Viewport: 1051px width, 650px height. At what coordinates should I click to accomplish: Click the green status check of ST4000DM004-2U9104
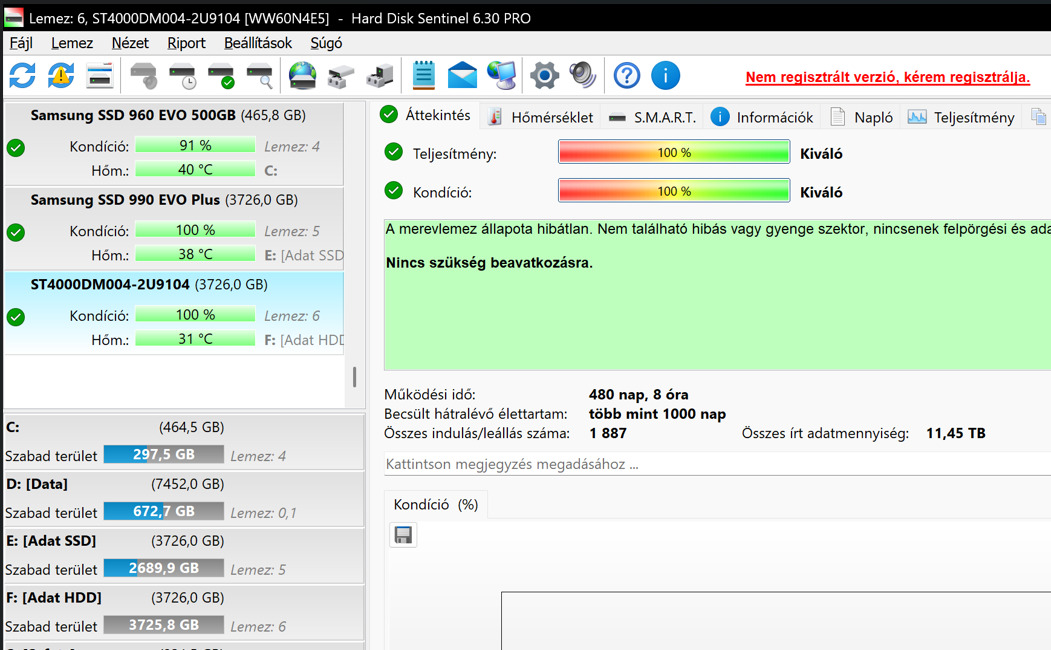tap(16, 317)
